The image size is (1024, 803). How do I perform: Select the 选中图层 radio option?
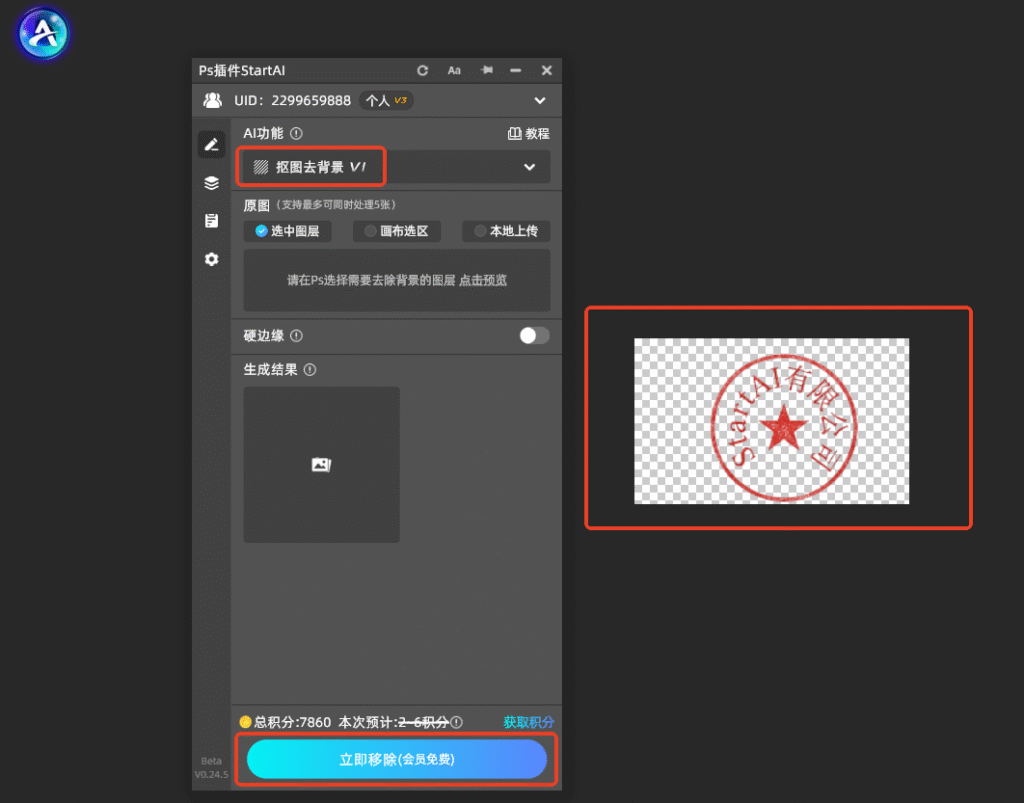pyautogui.click(x=287, y=231)
